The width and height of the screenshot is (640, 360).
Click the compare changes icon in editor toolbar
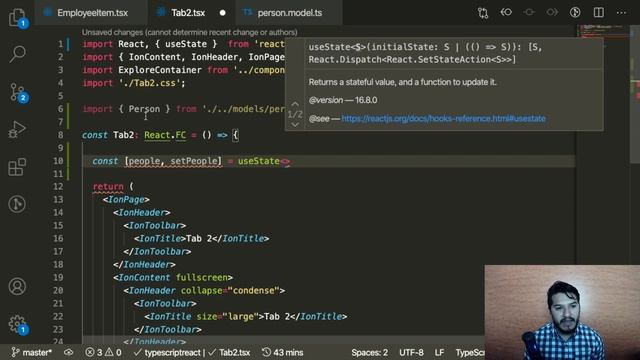tap(483, 13)
